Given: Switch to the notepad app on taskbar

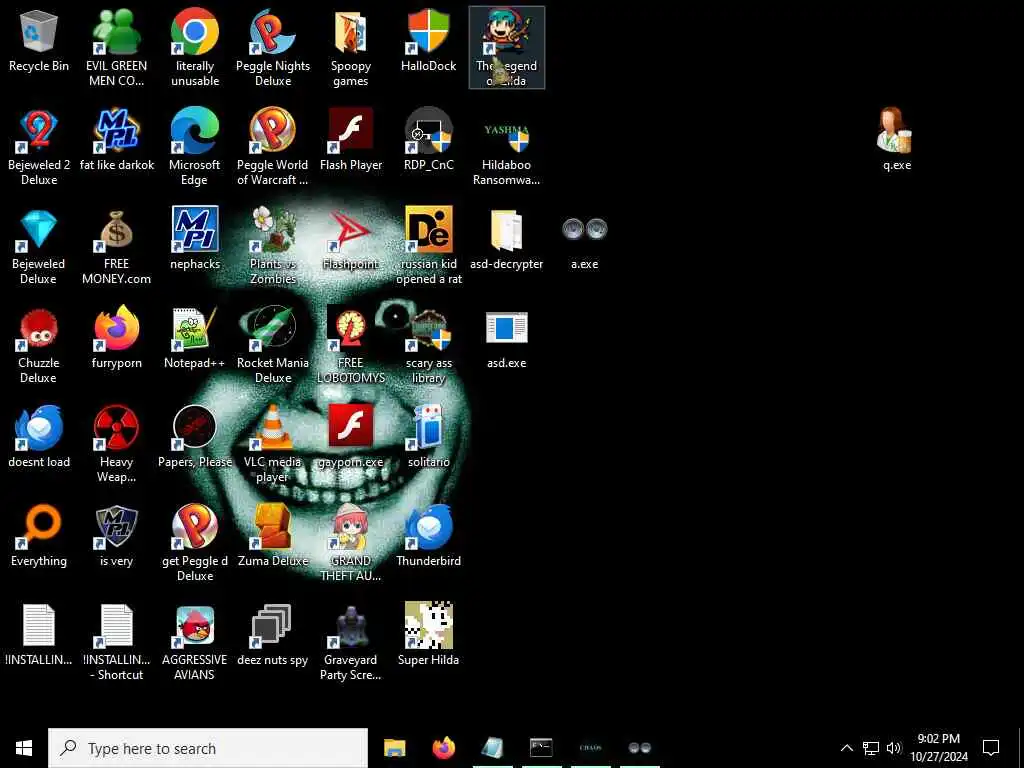Looking at the screenshot, I should pyautogui.click(x=493, y=748).
